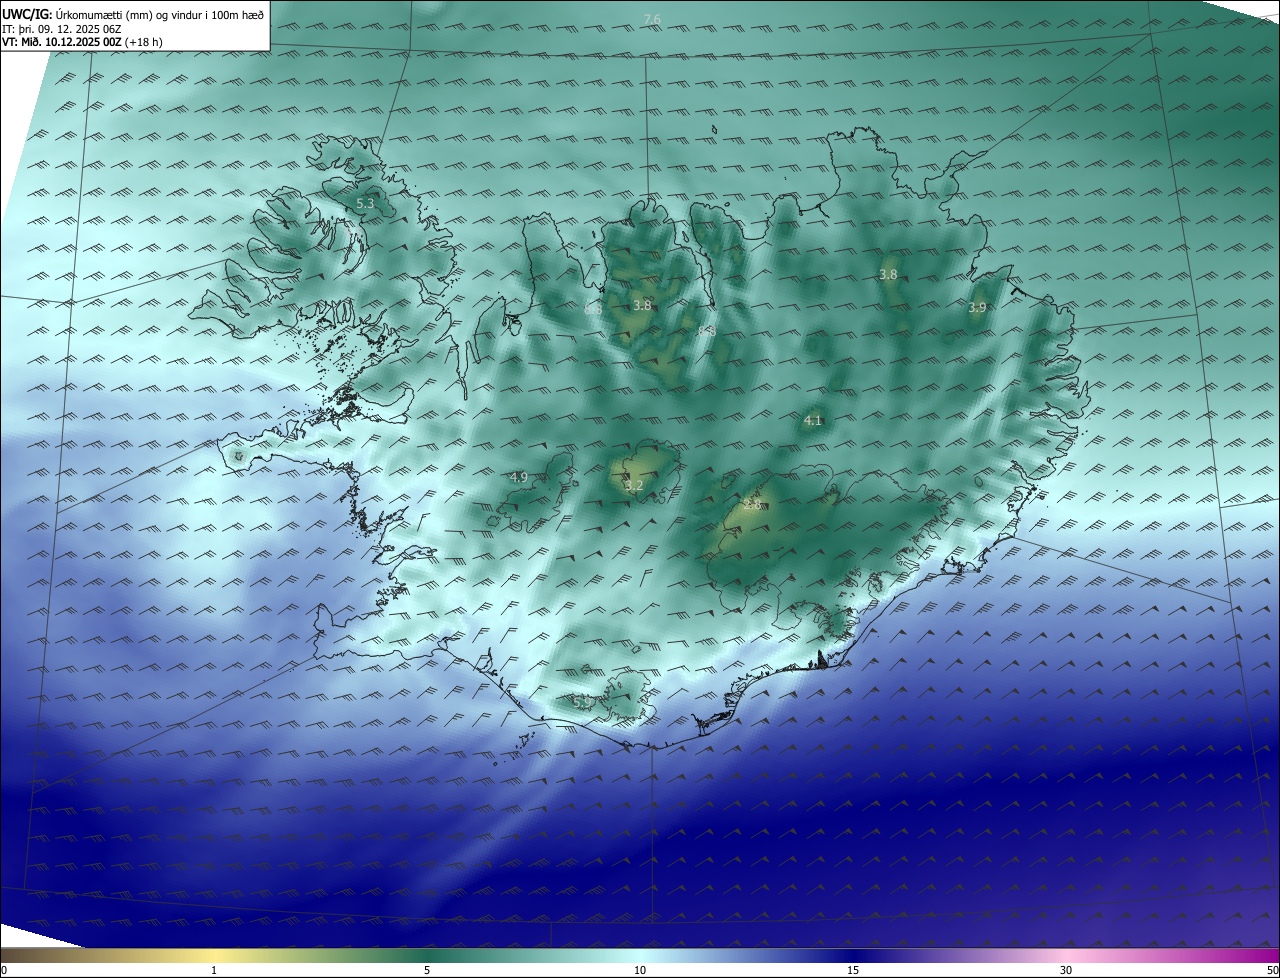Click the 4.1 value label

coord(813,421)
